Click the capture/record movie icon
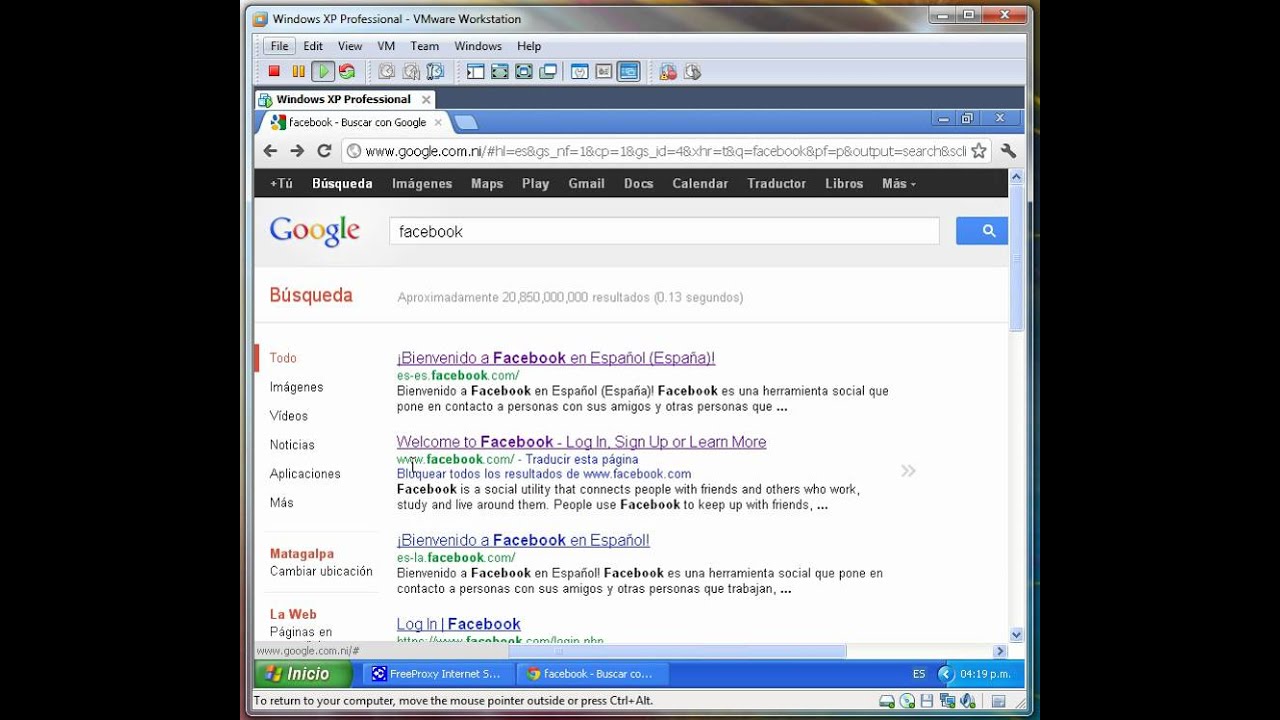1280x720 pixels. coord(668,71)
